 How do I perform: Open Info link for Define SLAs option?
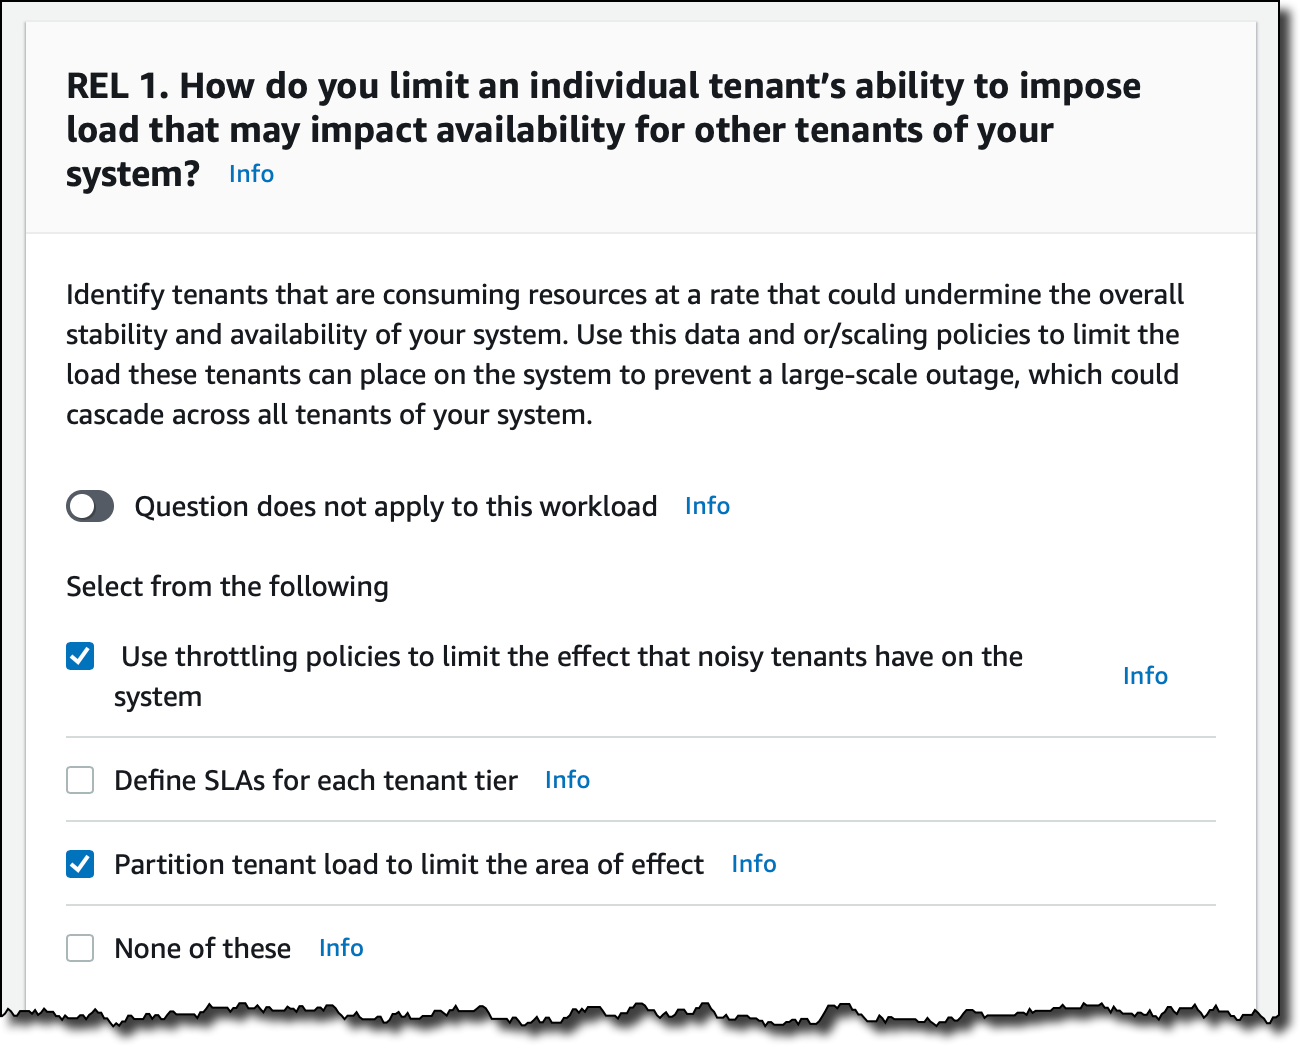(x=567, y=780)
